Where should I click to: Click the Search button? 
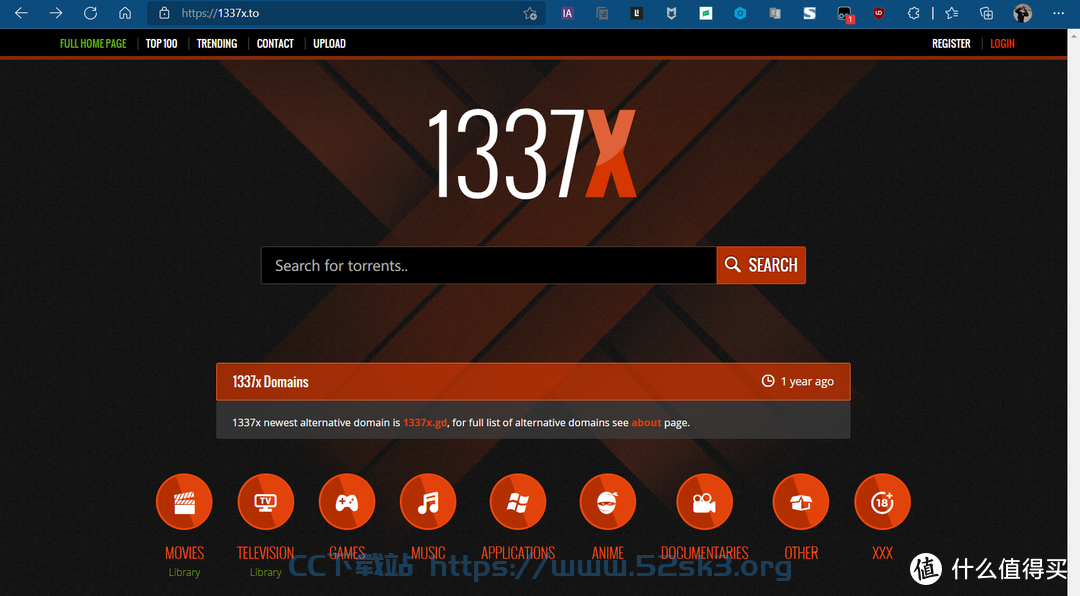[x=761, y=265]
